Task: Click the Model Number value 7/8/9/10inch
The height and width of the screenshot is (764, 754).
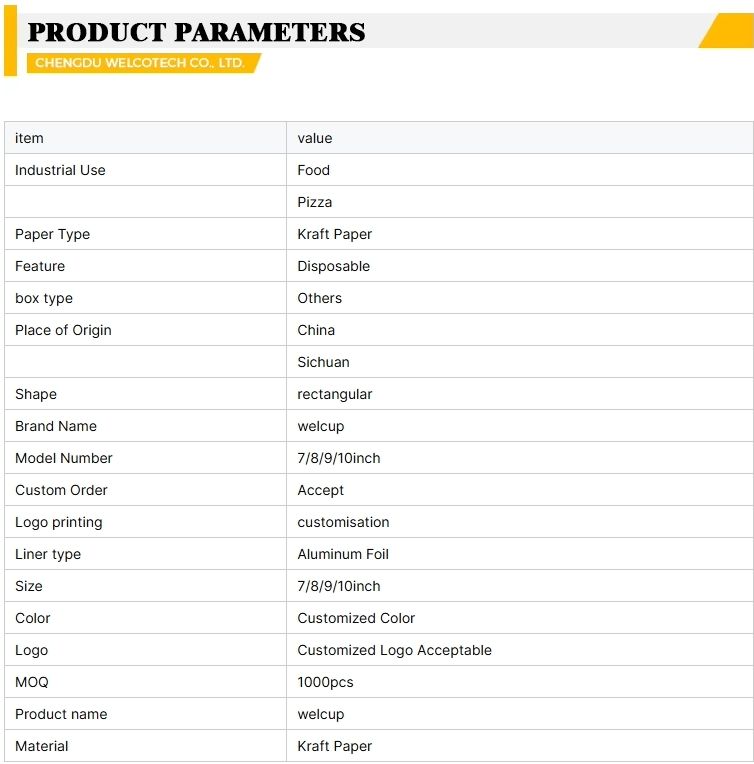Action: (x=339, y=458)
